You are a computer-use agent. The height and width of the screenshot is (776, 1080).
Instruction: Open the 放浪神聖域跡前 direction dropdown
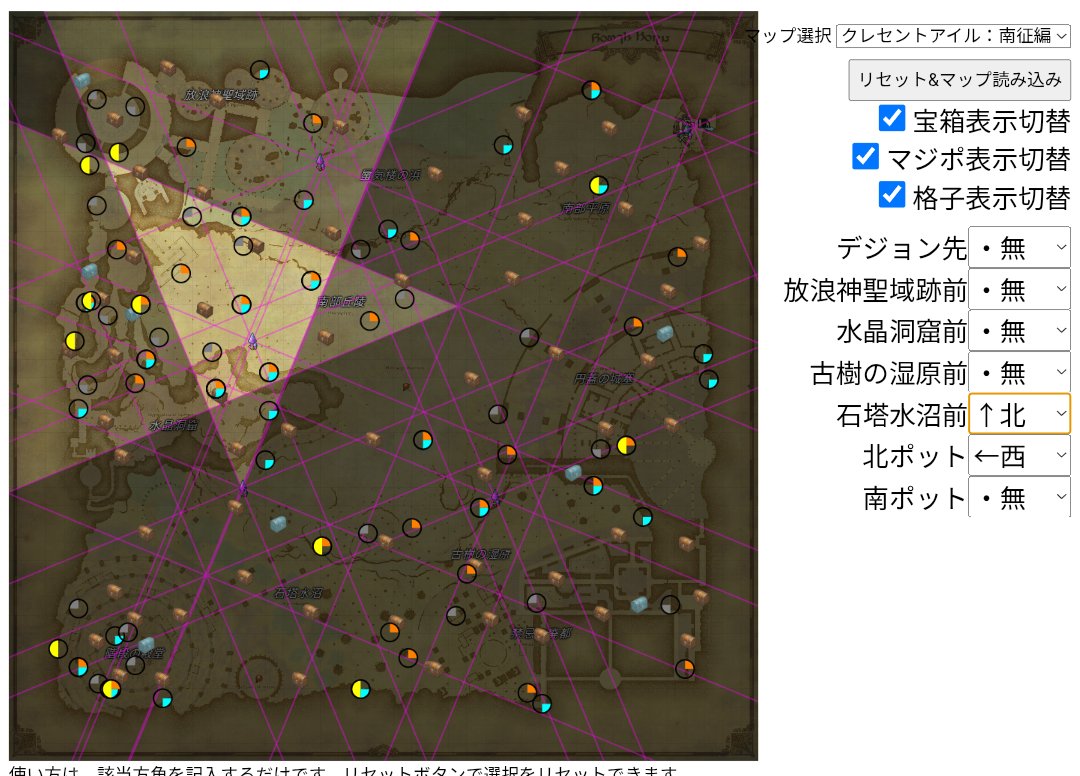pyautogui.click(x=1019, y=289)
